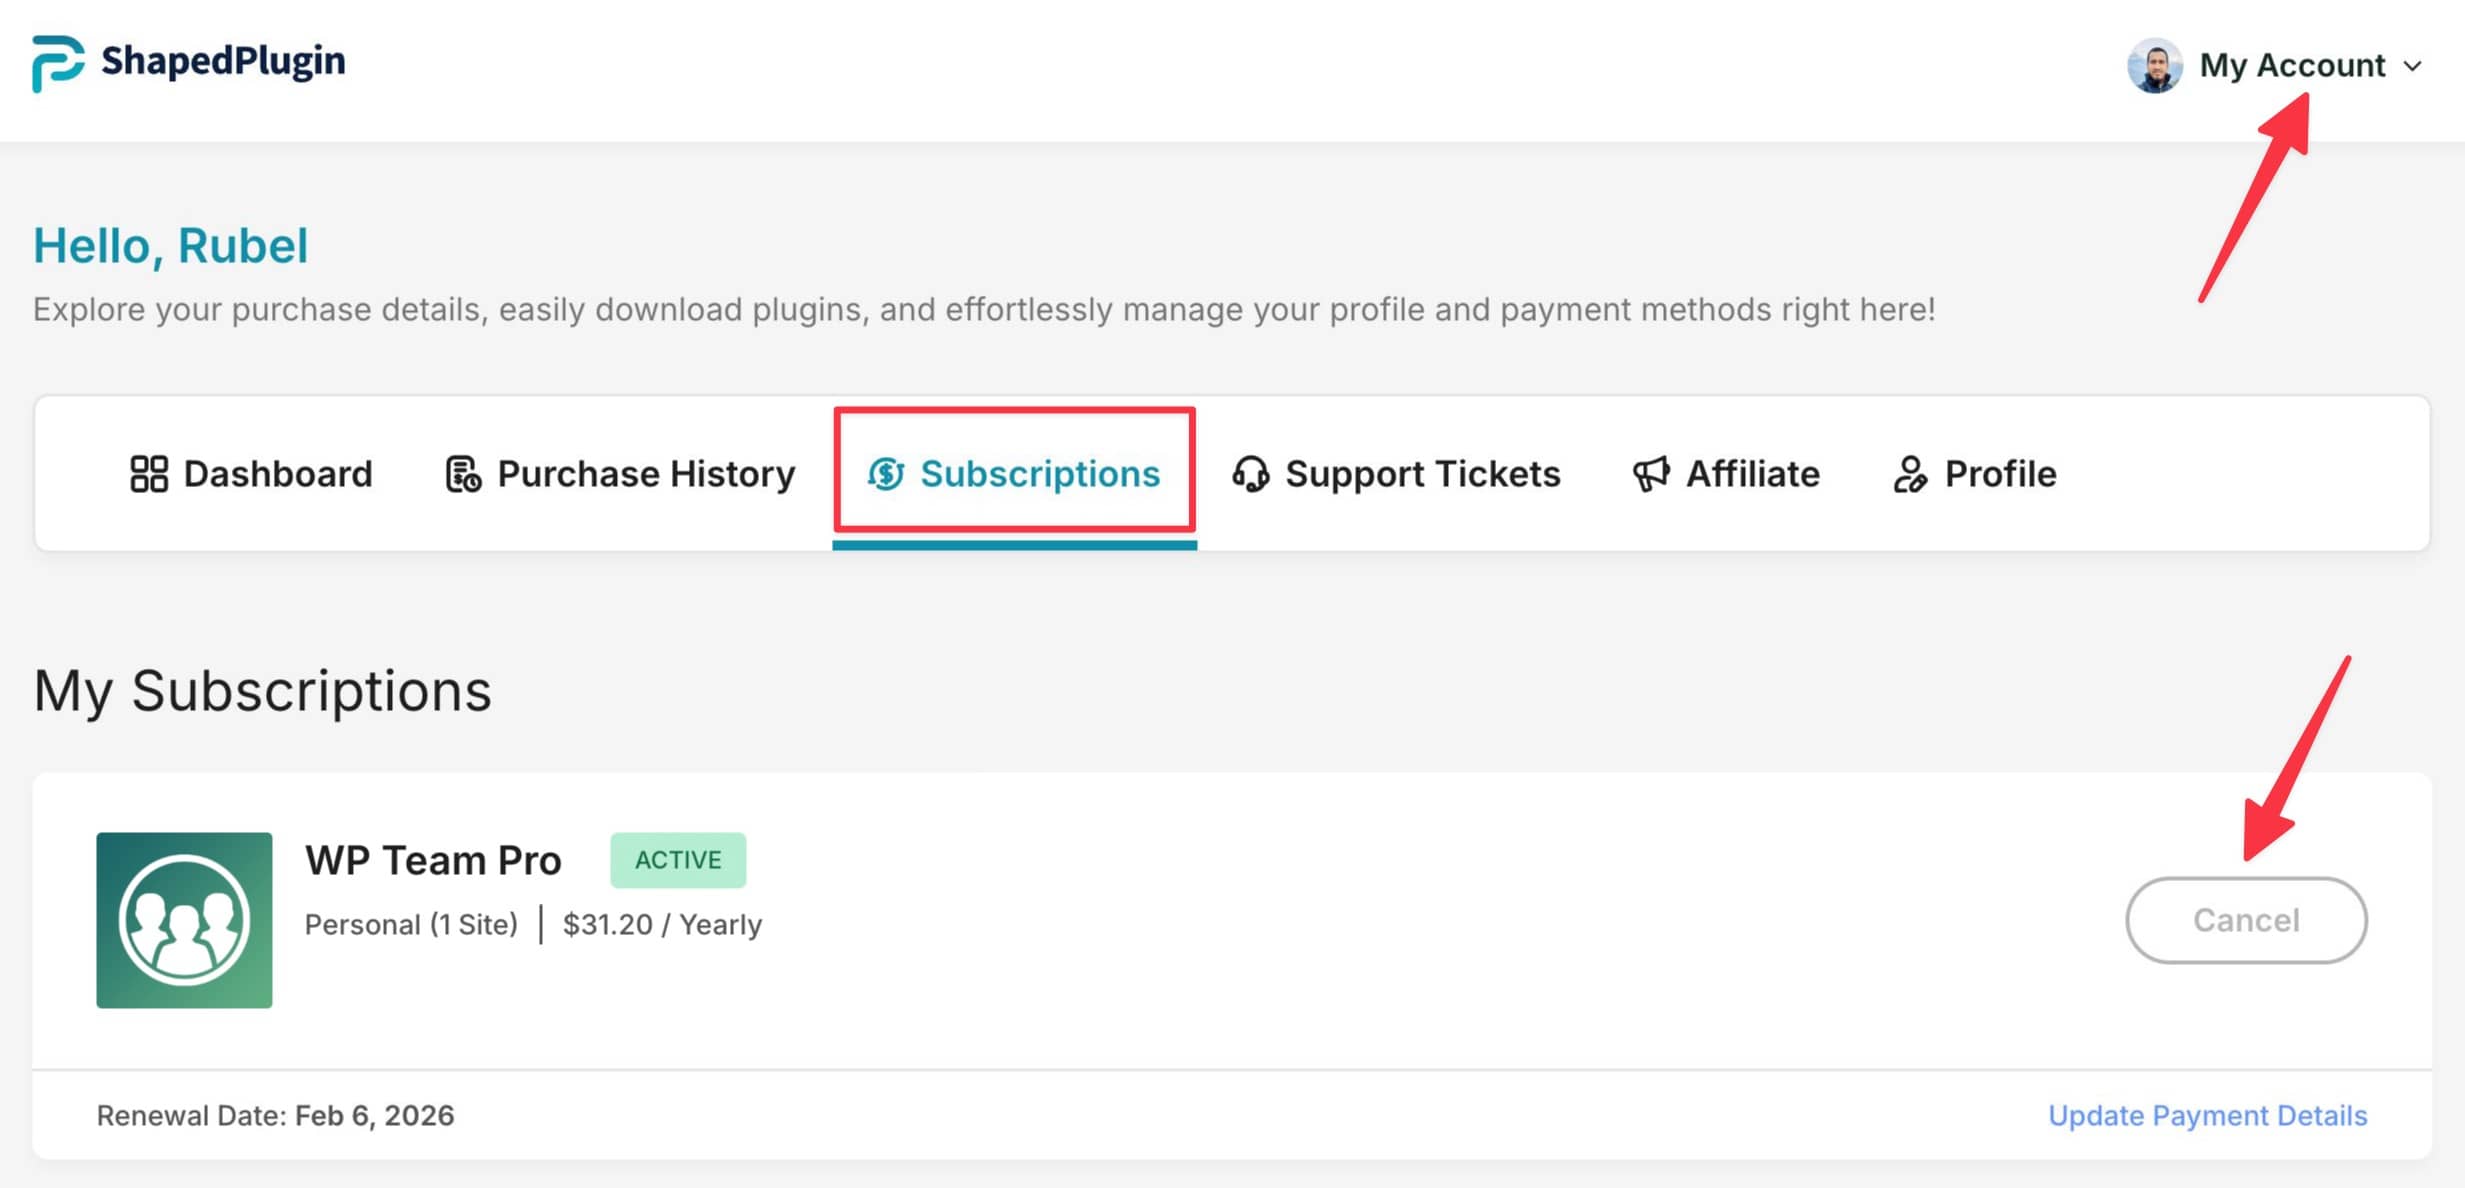Click the ACTIVE status badge
This screenshot has height=1188, width=2465.
pyautogui.click(x=678, y=859)
